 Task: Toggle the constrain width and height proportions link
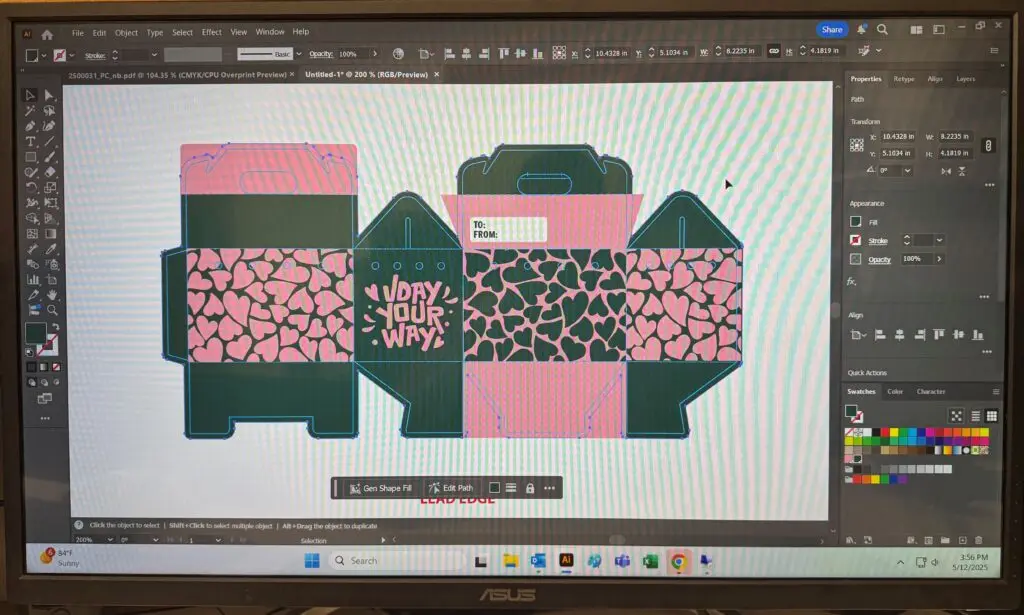click(774, 51)
